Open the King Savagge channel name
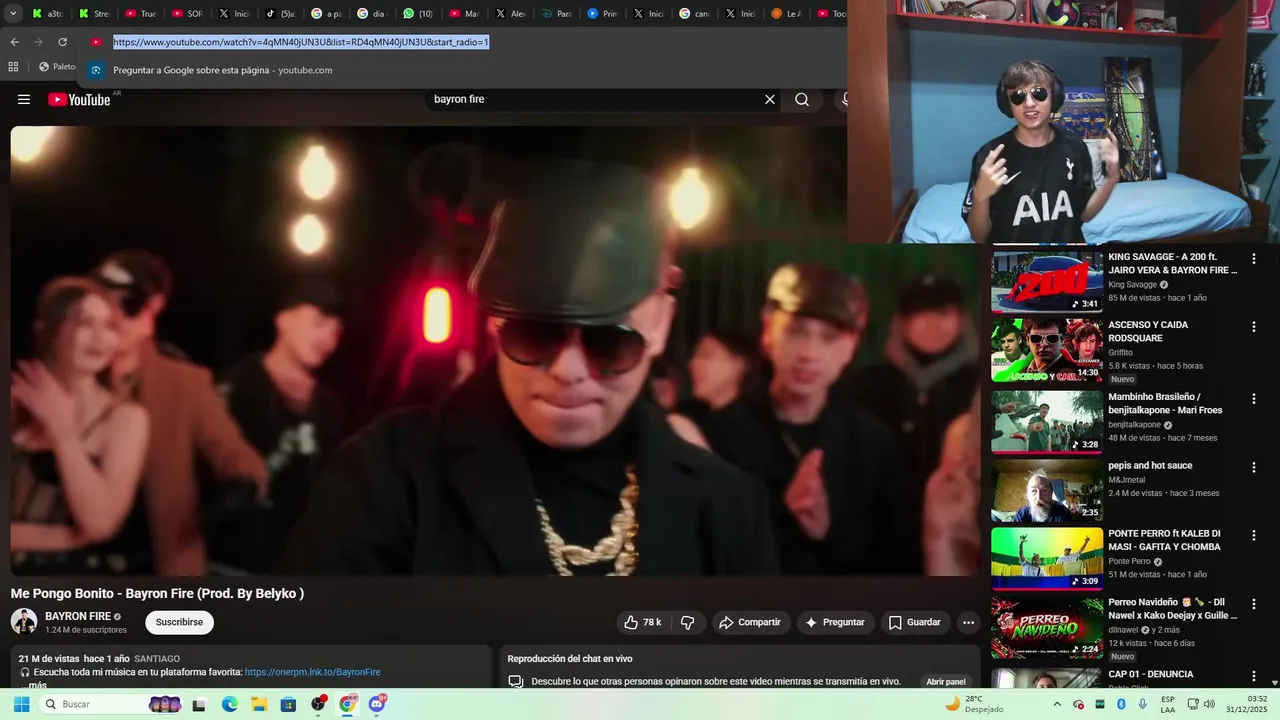Image resolution: width=1280 pixels, height=720 pixels. [1132, 285]
